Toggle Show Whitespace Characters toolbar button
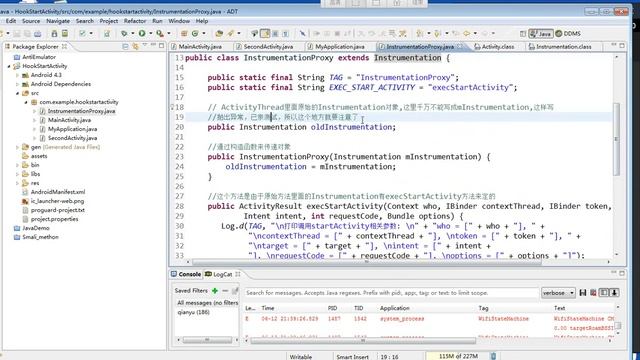Image resolution: width=640 pixels, height=360 pixels. tap(285, 33)
